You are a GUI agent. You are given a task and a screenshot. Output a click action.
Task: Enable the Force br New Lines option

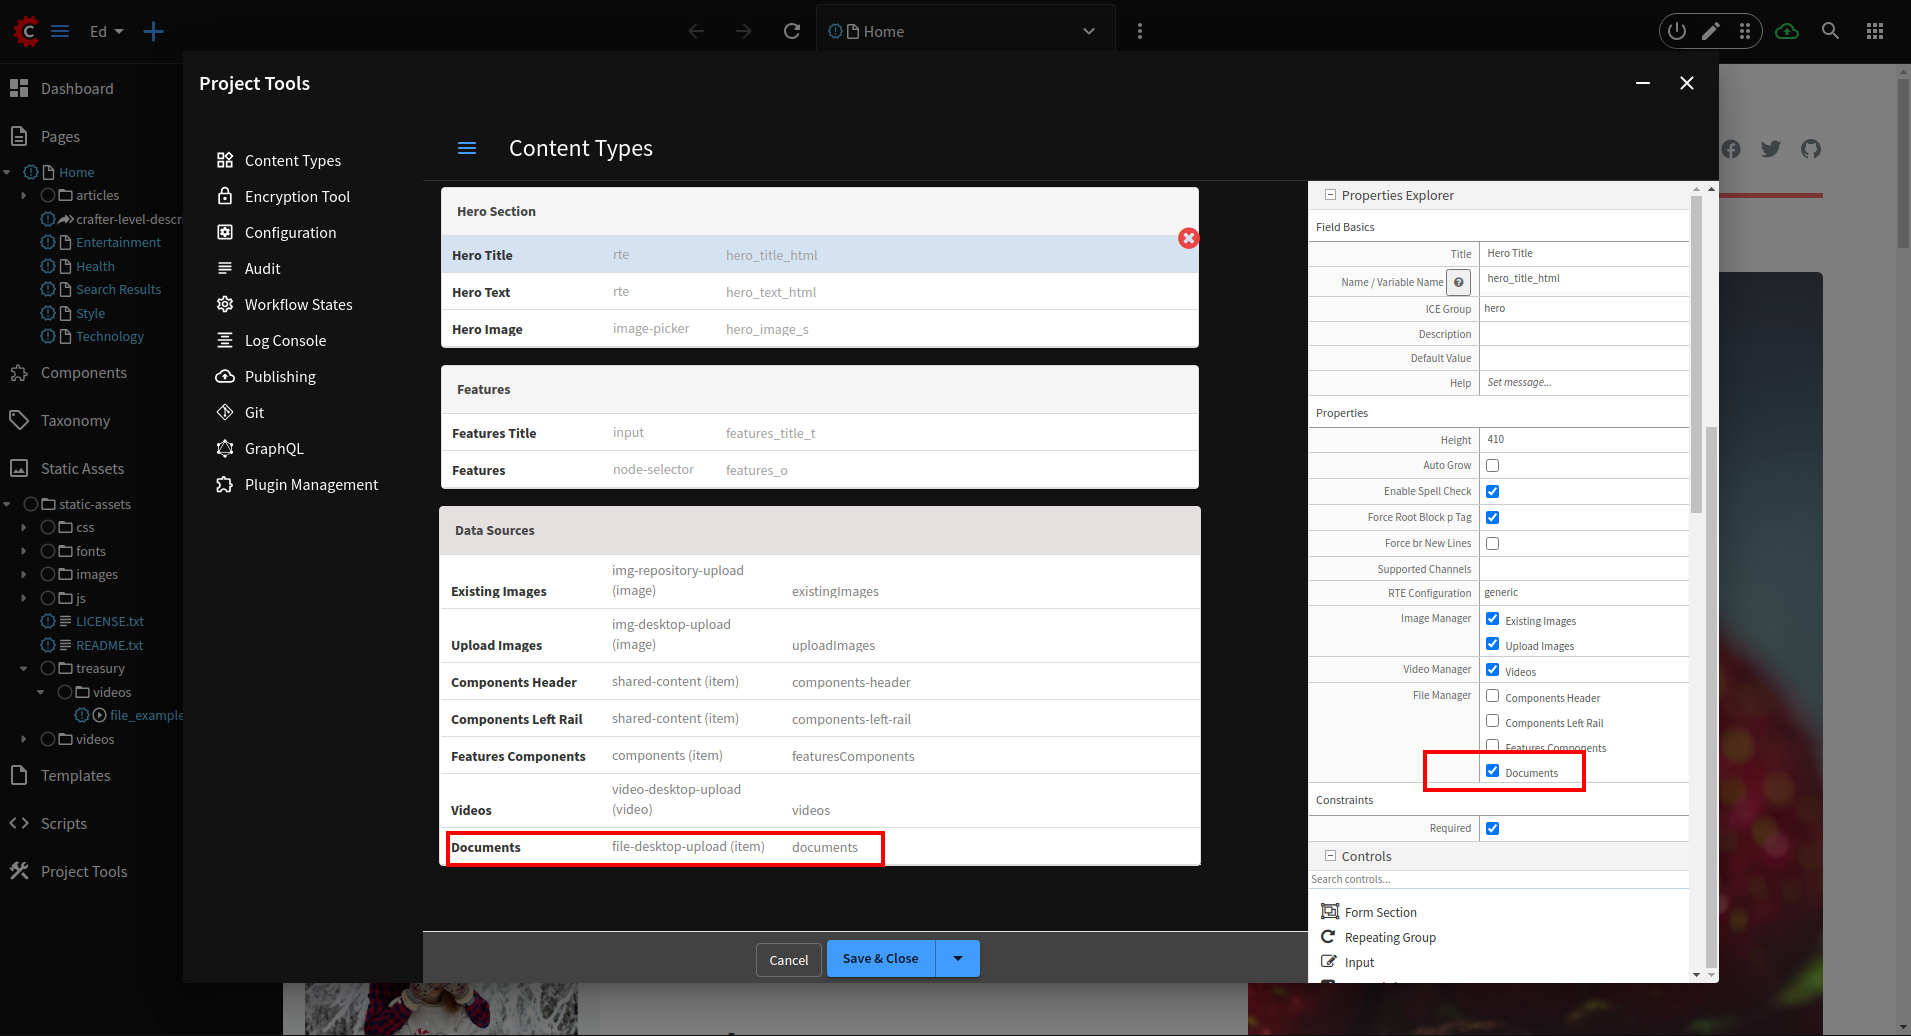1492,543
